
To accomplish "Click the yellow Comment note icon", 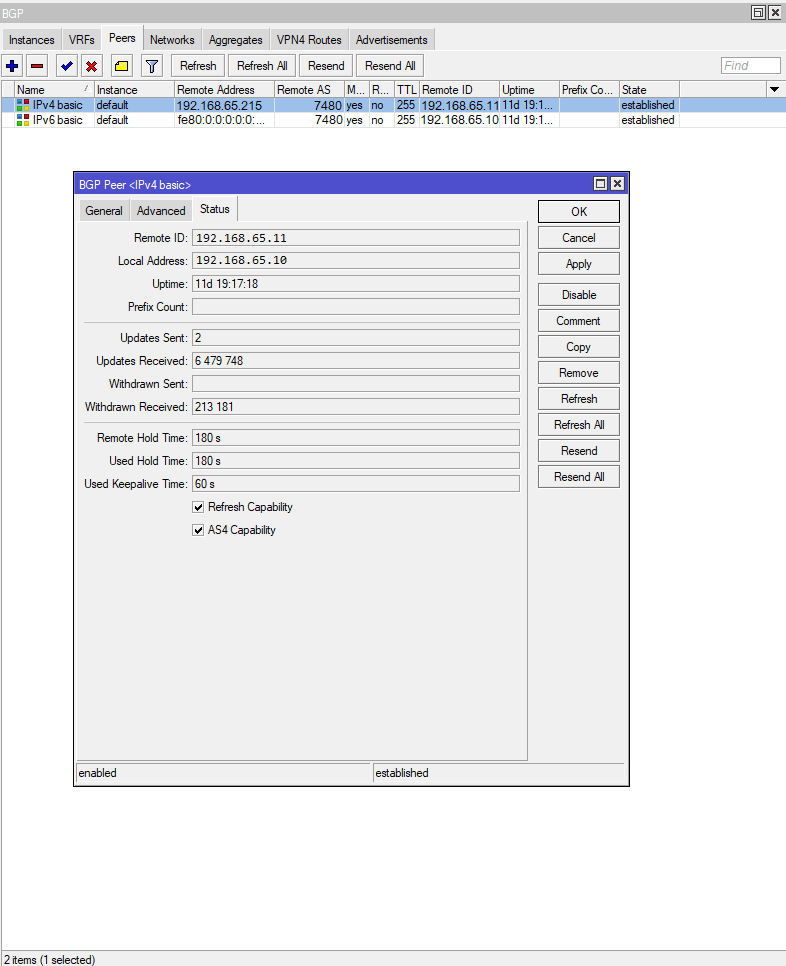I will pos(121,66).
